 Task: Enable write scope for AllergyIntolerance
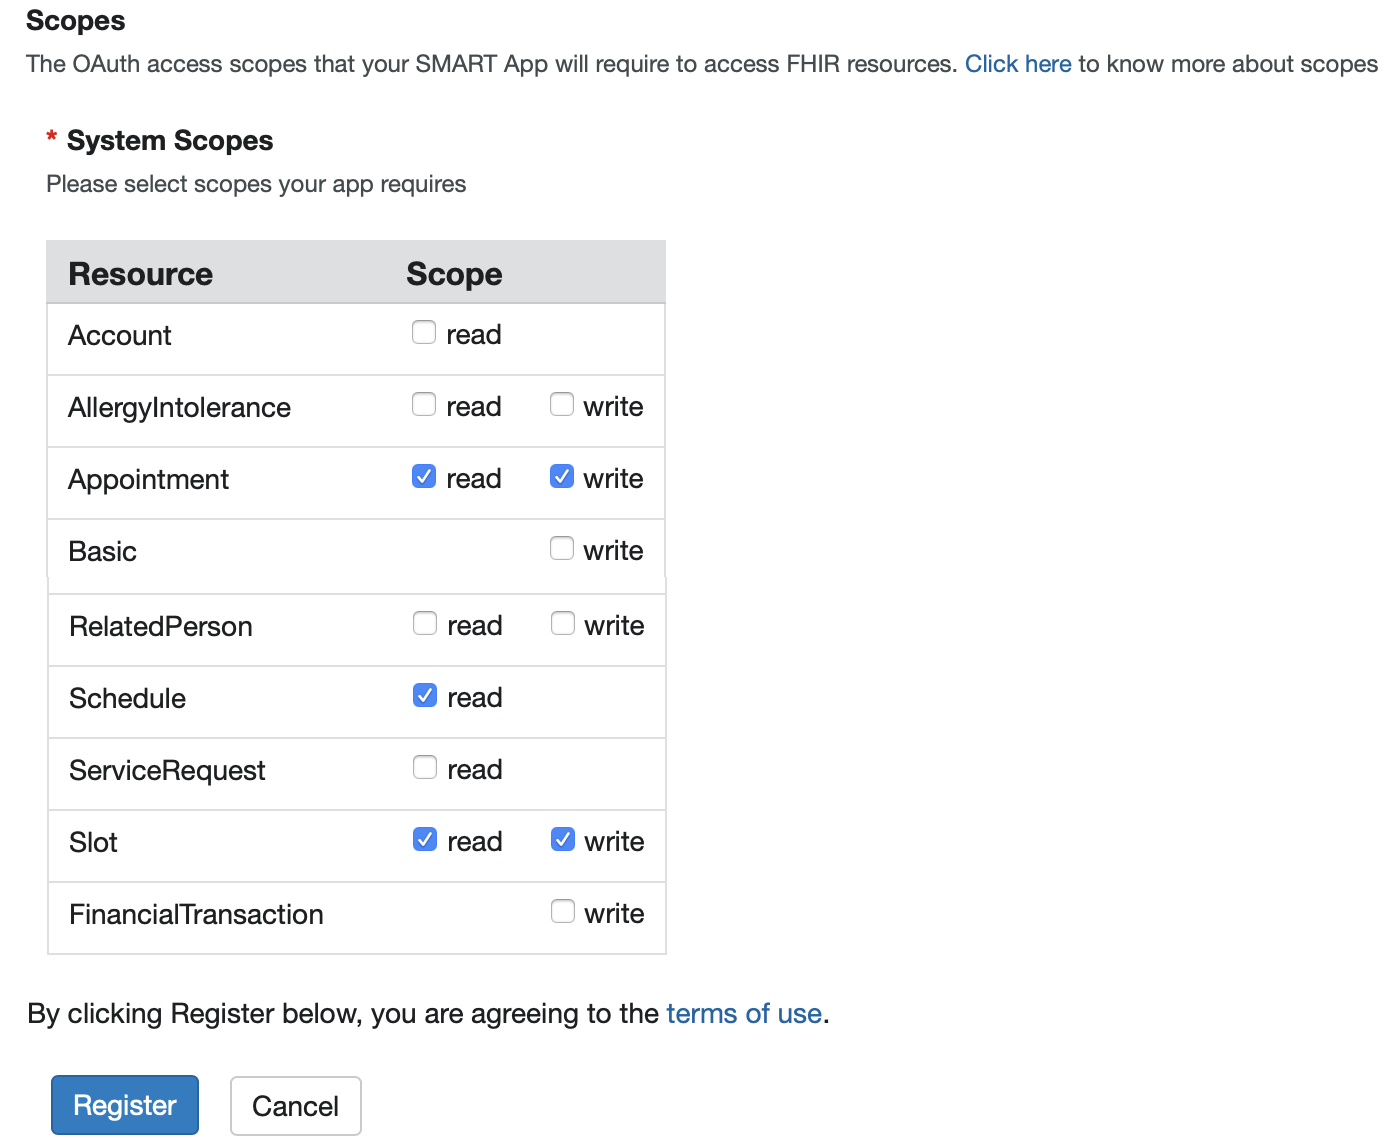pyautogui.click(x=562, y=405)
